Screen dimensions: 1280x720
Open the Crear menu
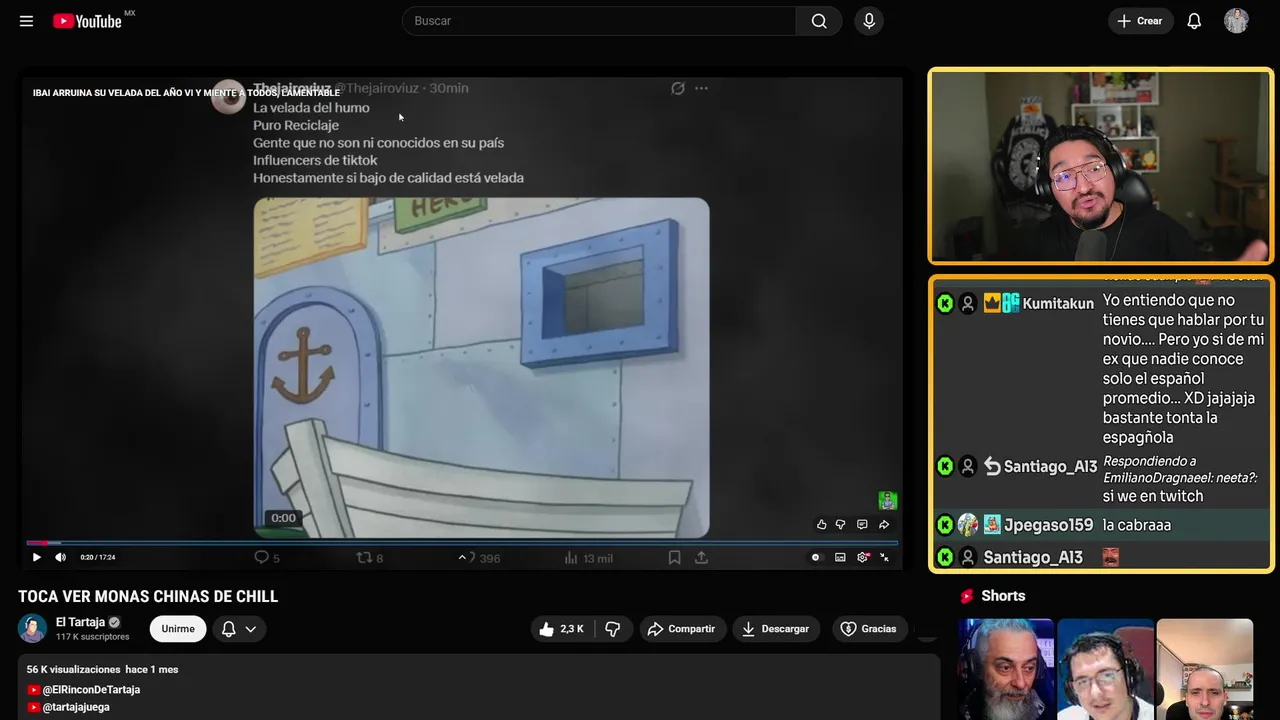pyautogui.click(x=1140, y=21)
